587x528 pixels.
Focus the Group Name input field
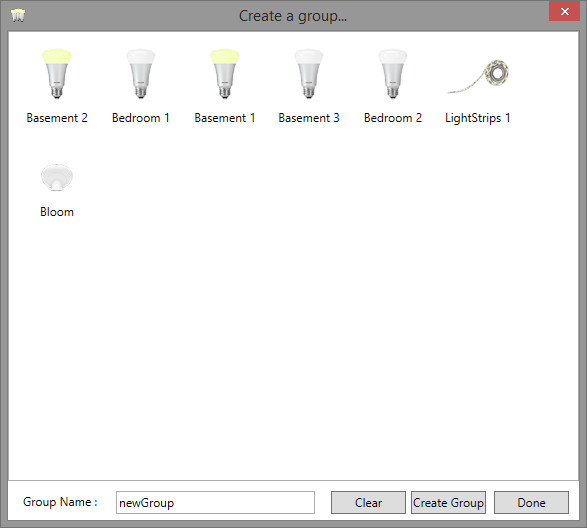pos(215,503)
